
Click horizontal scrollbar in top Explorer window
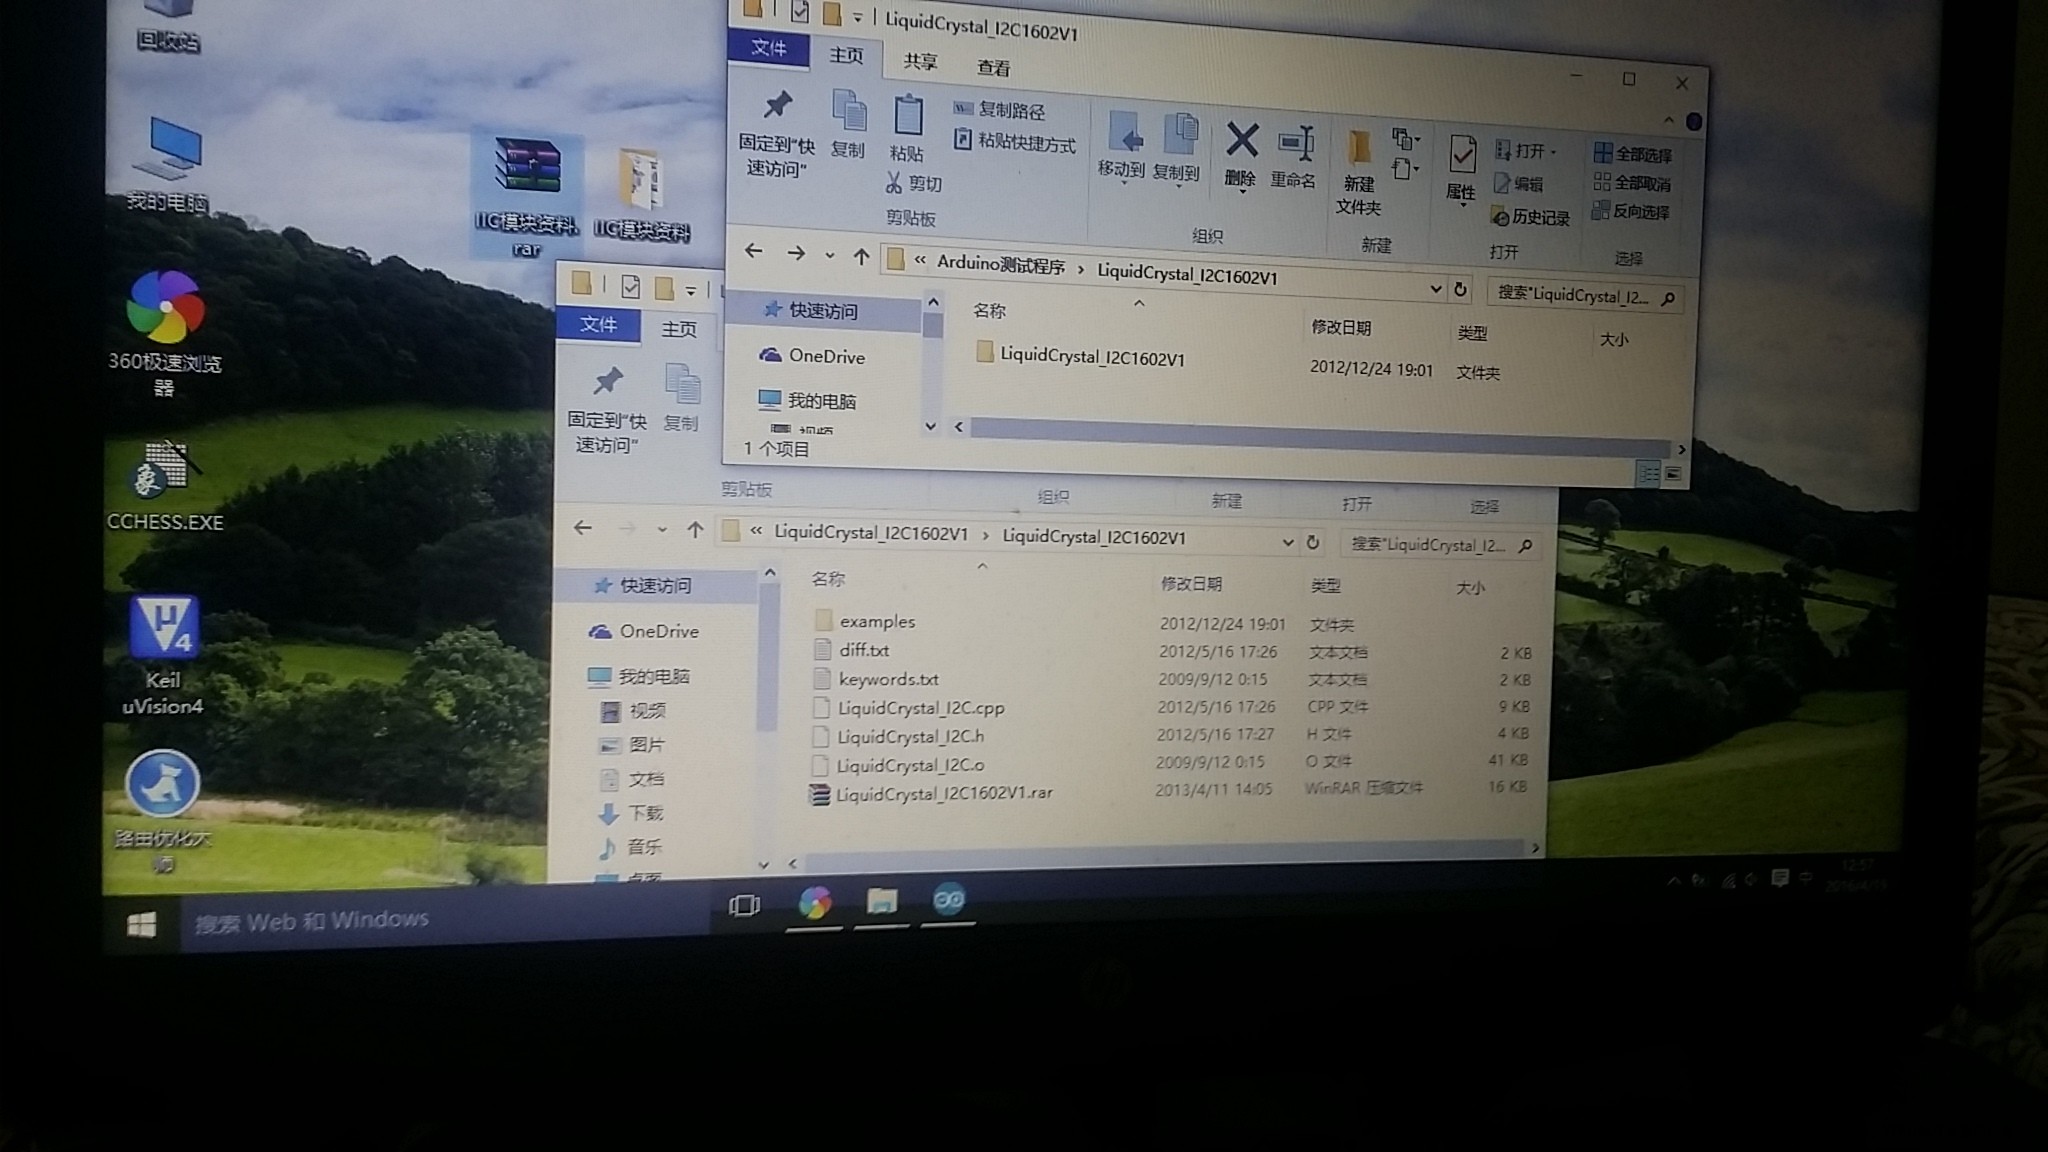(1318, 435)
